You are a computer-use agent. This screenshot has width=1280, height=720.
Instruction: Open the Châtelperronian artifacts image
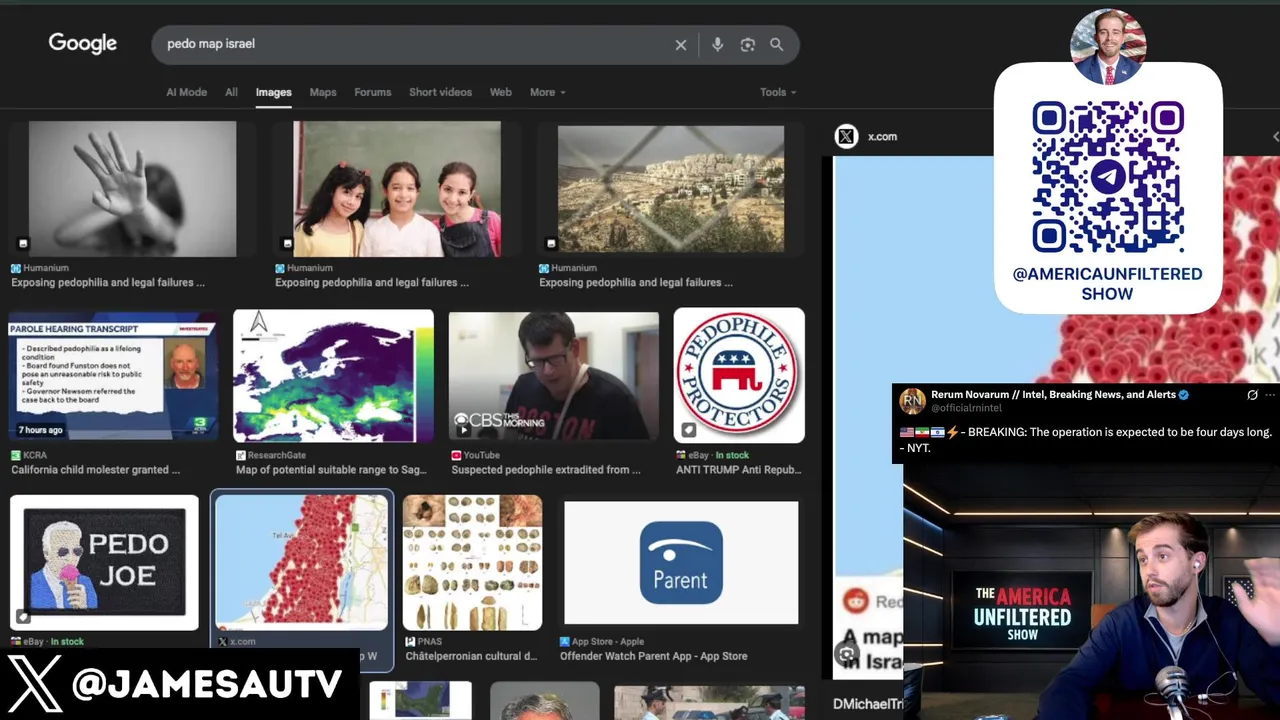[472, 563]
